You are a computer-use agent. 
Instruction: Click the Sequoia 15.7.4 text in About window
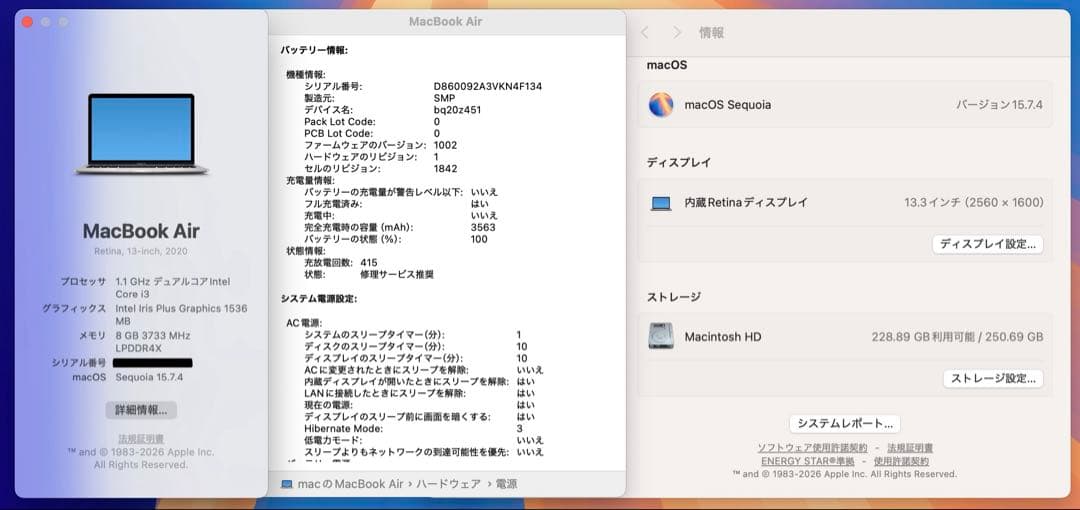tap(149, 377)
